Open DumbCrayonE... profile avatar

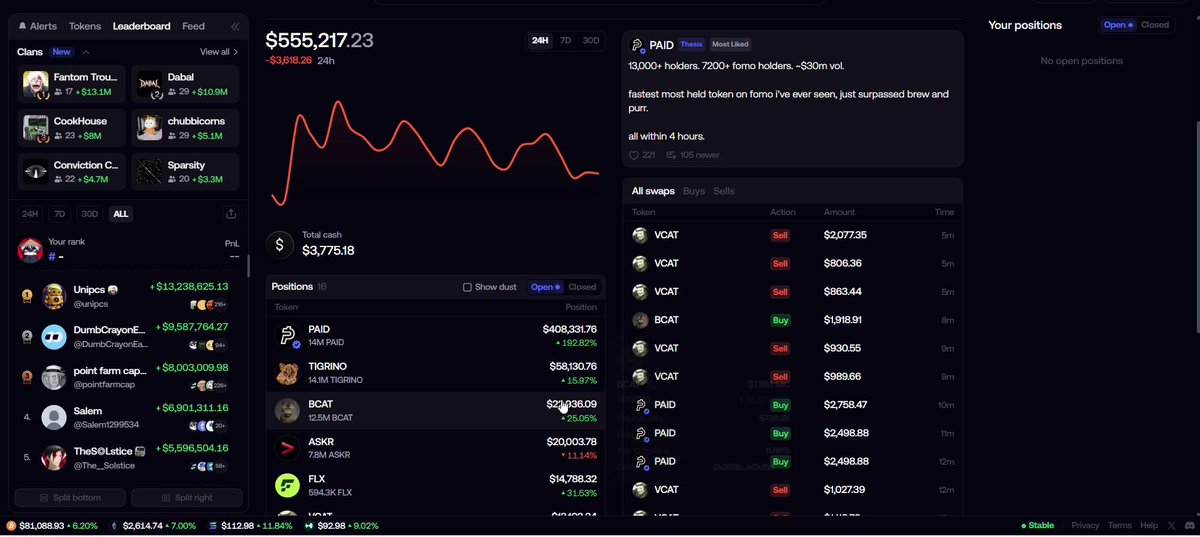(x=54, y=337)
